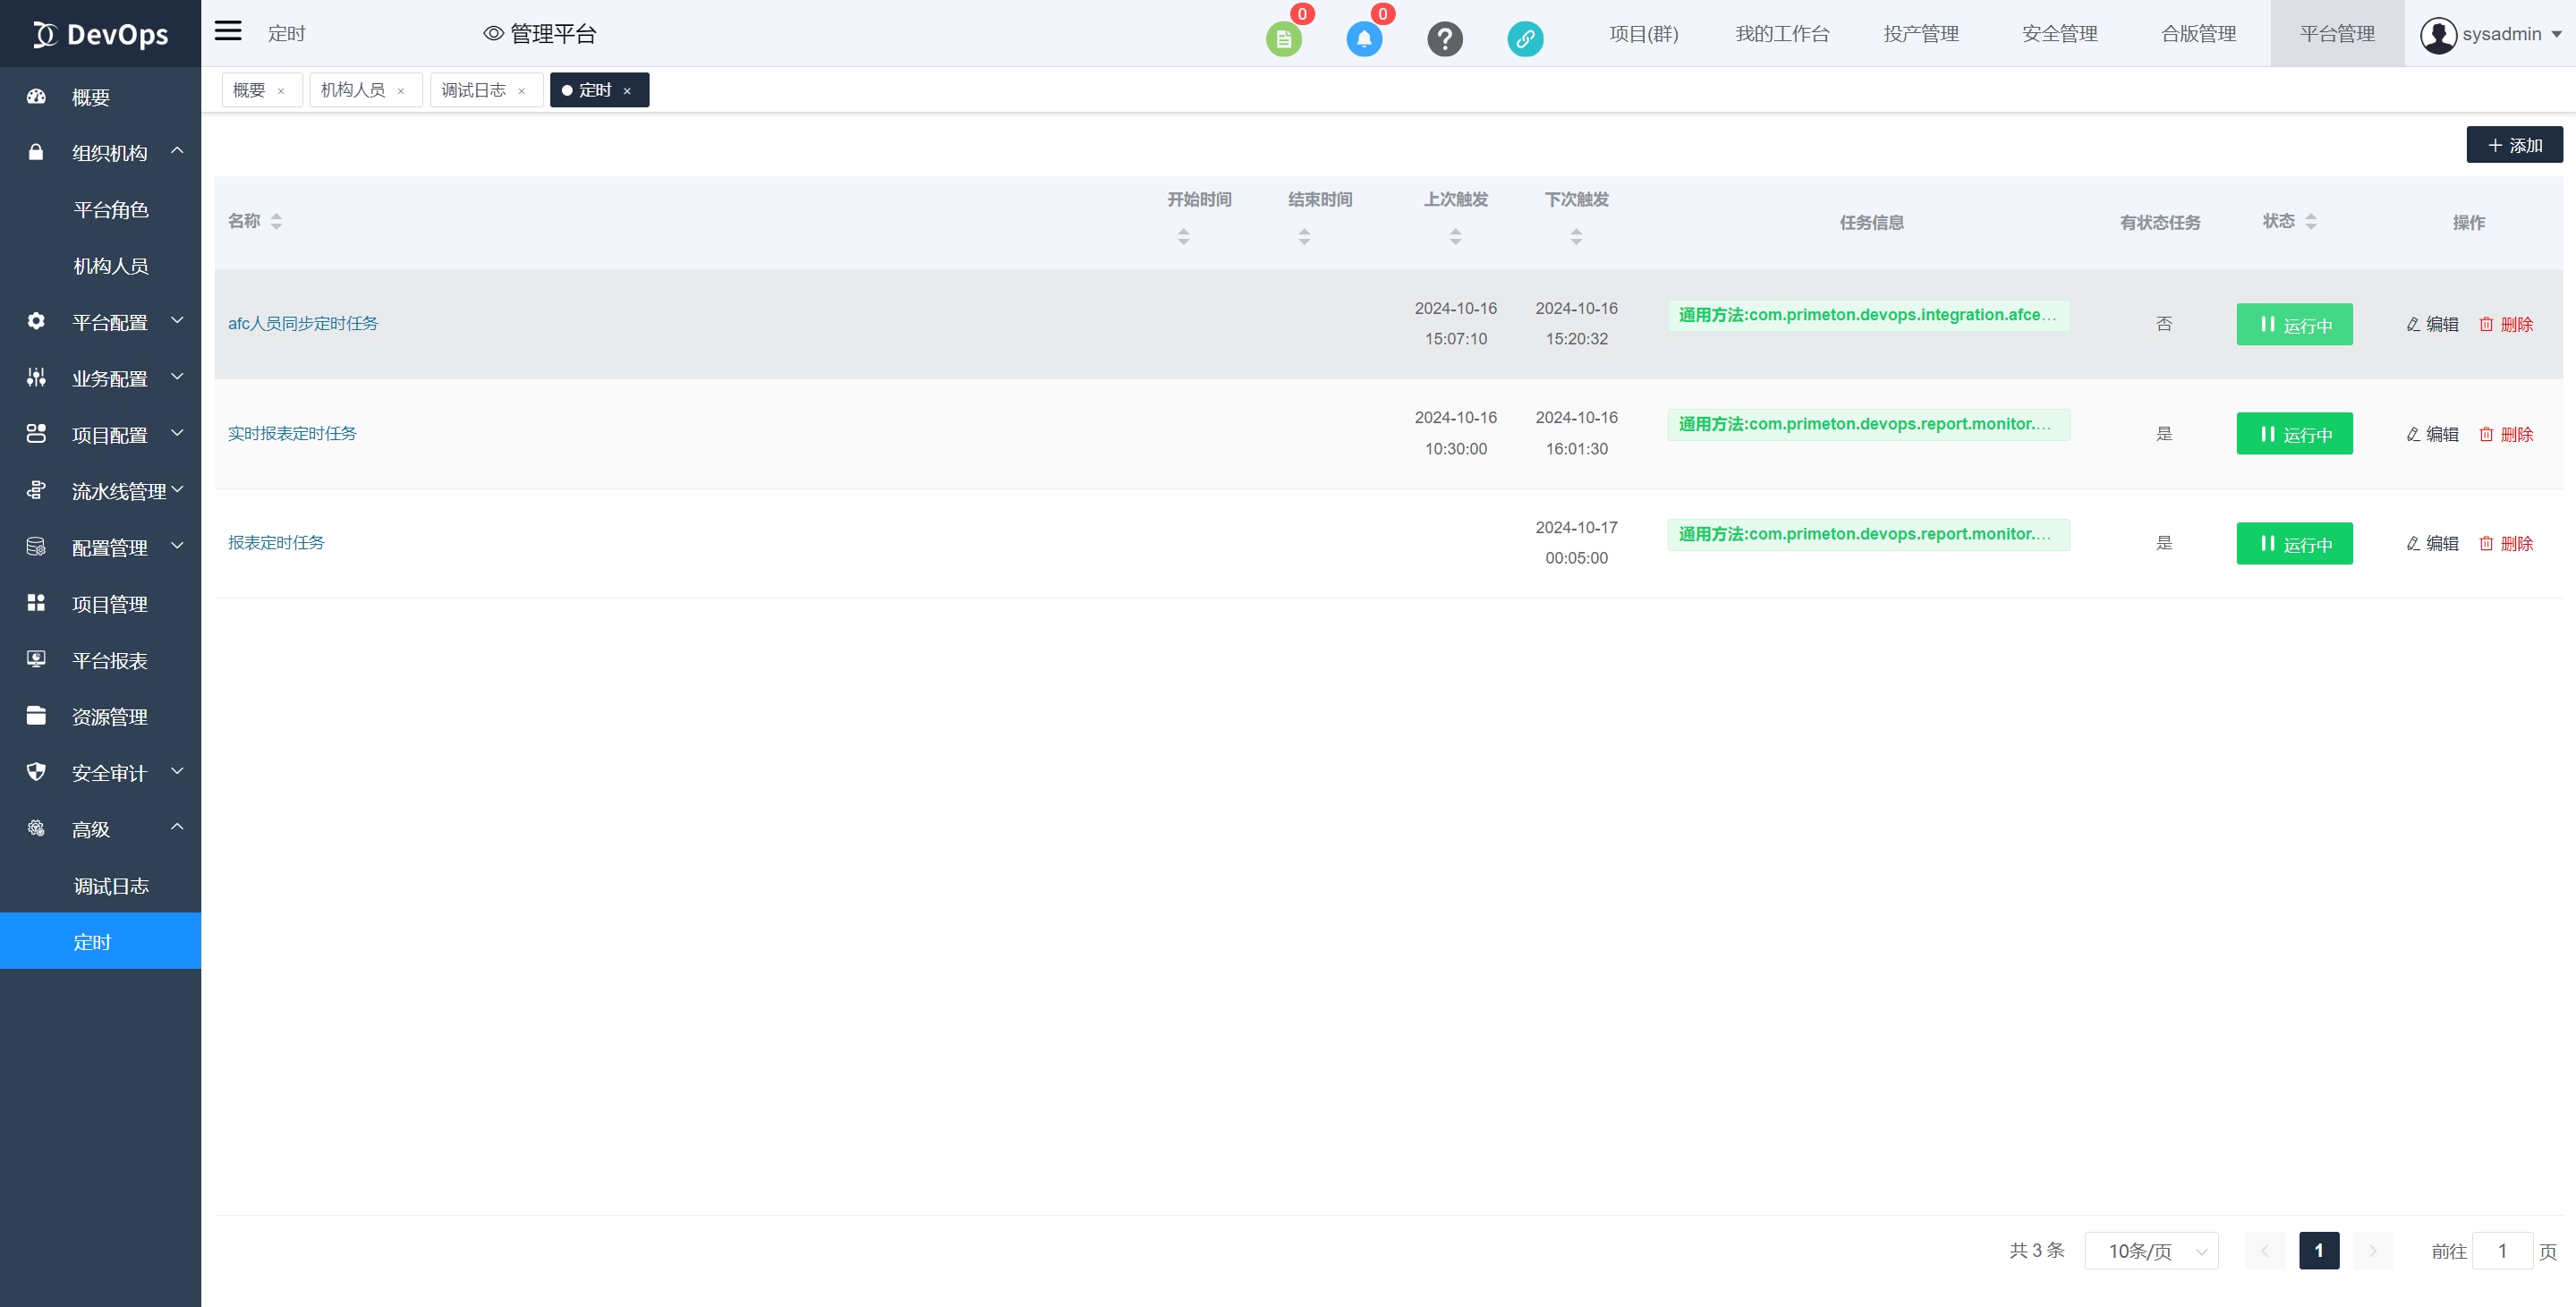Click the 添加 button
Image resolution: width=2576 pixels, height=1307 pixels.
tap(2513, 145)
